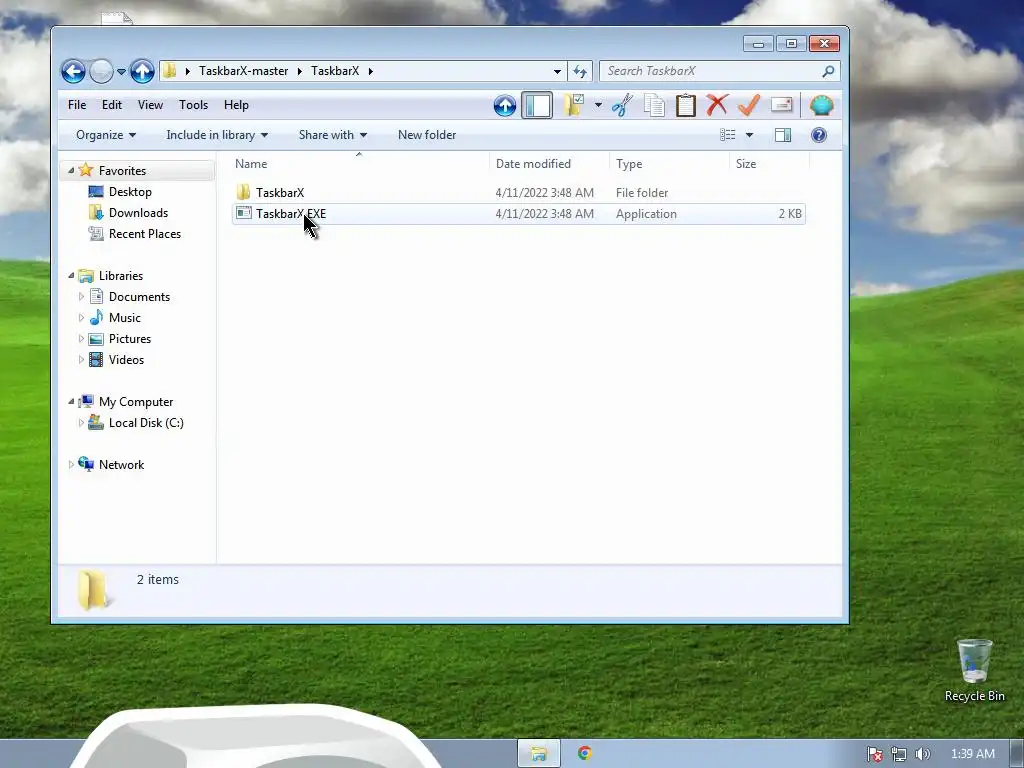1024x768 pixels.
Task: Expand the Documents library
Action: tap(81, 297)
